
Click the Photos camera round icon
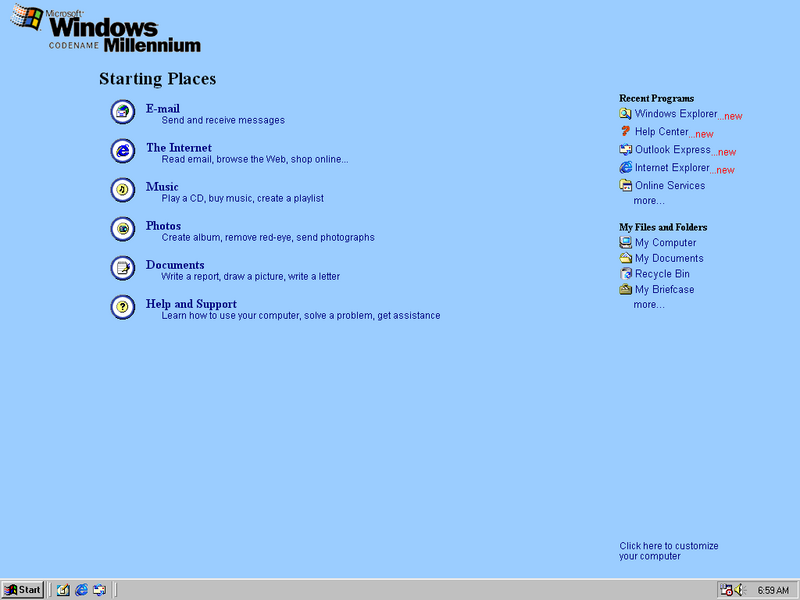[123, 229]
